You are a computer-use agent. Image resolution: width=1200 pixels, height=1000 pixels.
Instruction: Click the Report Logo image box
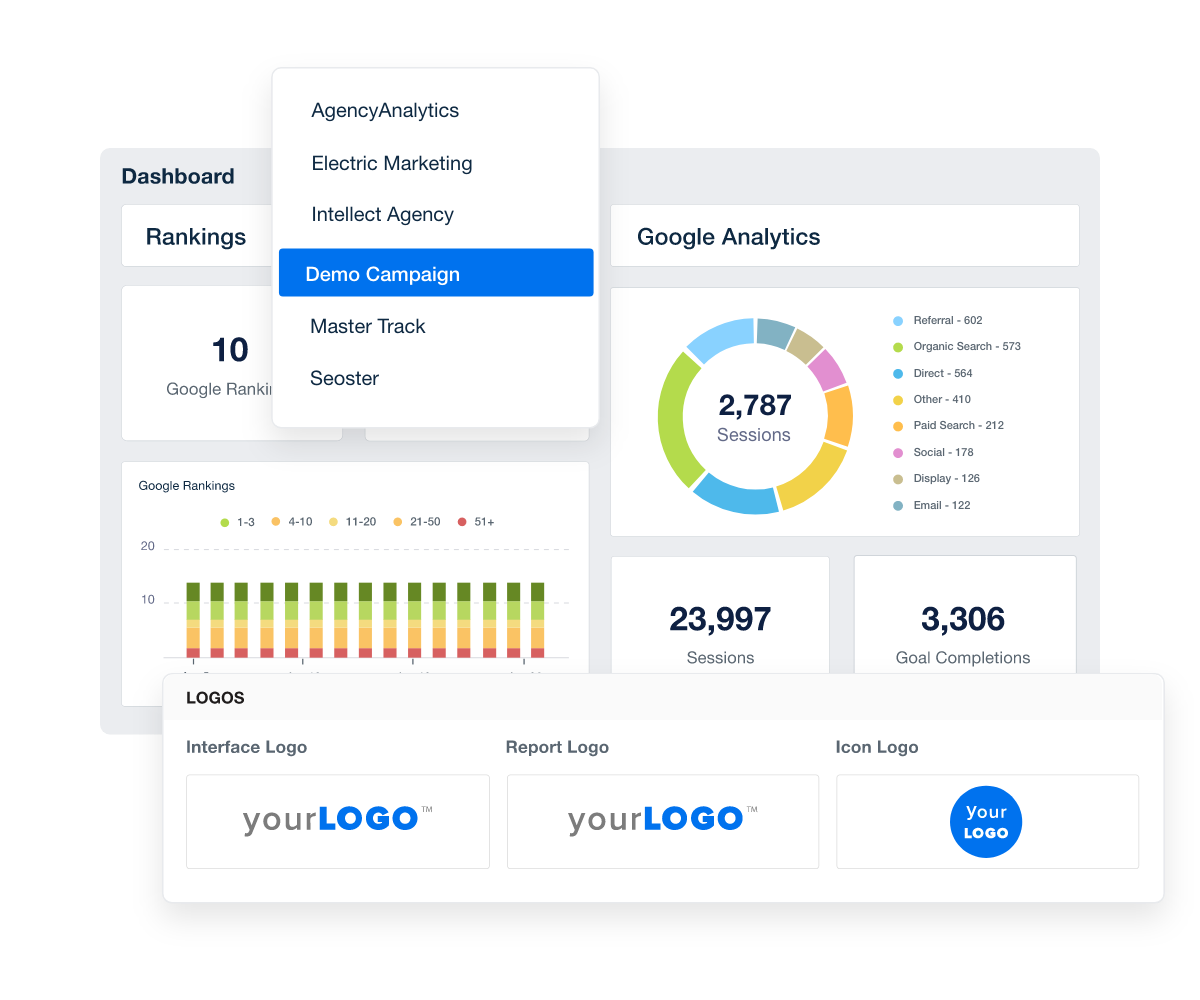pos(663,821)
